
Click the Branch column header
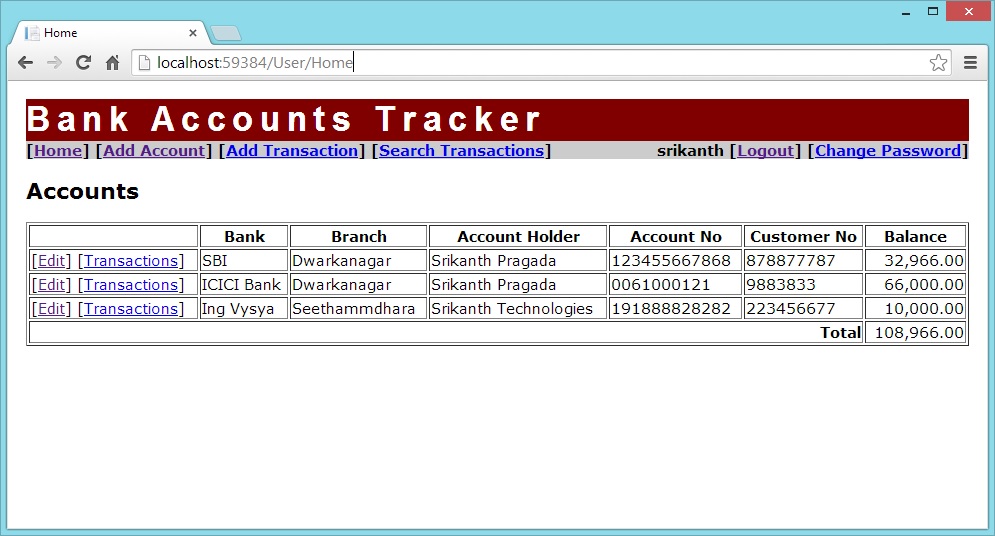click(359, 237)
